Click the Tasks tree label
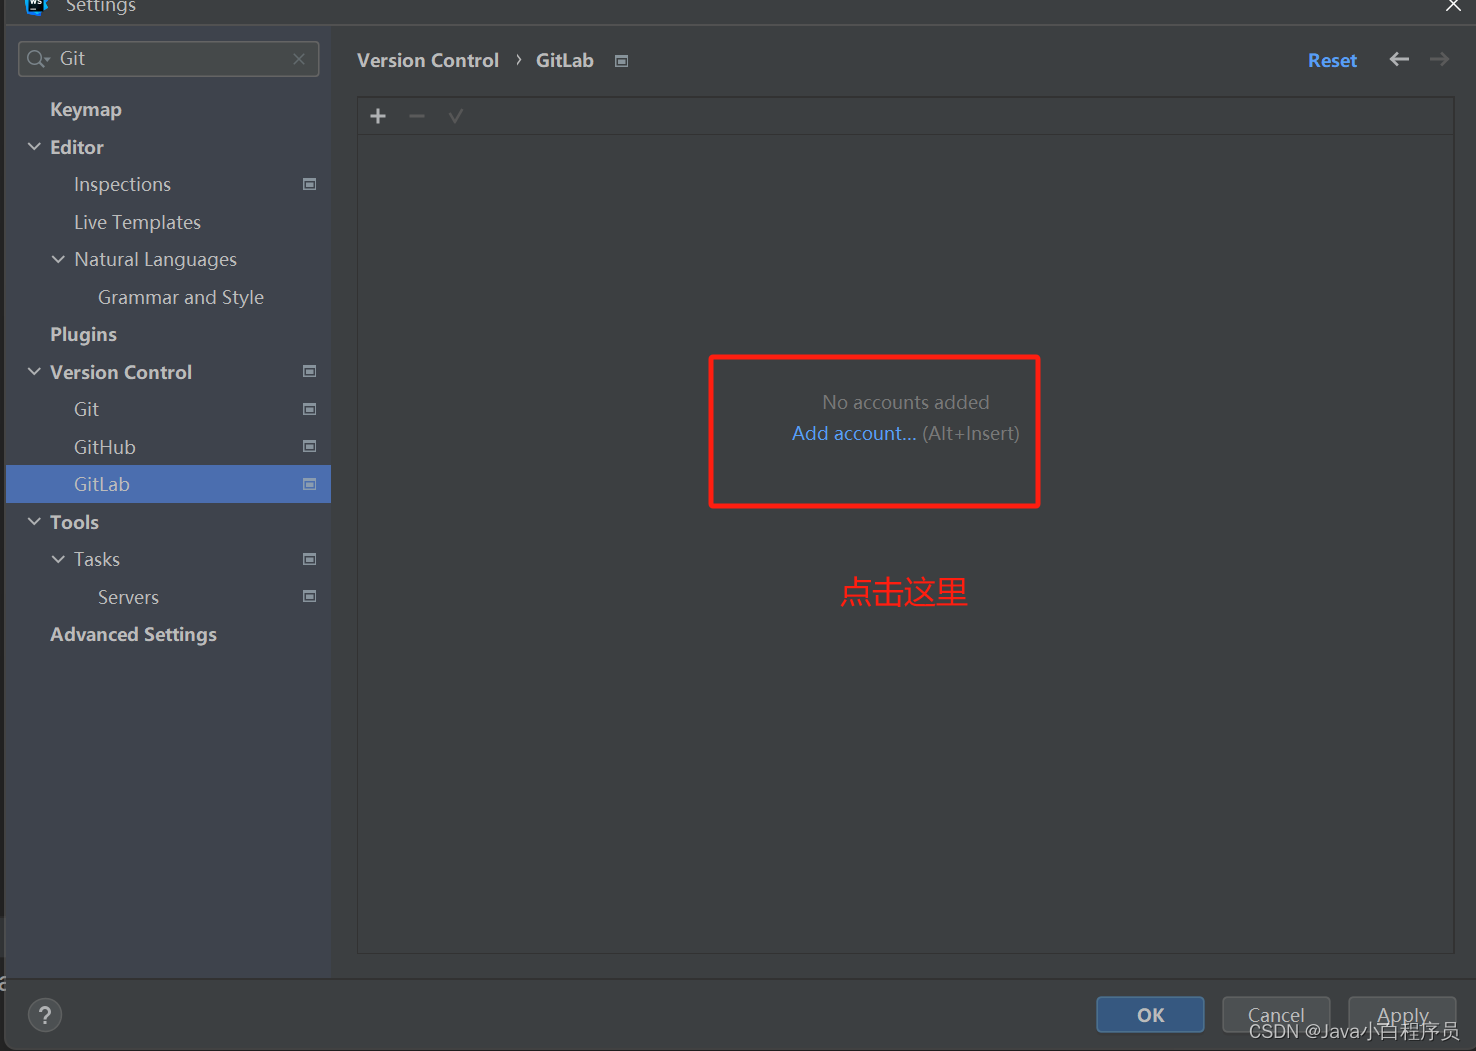 pos(97,559)
